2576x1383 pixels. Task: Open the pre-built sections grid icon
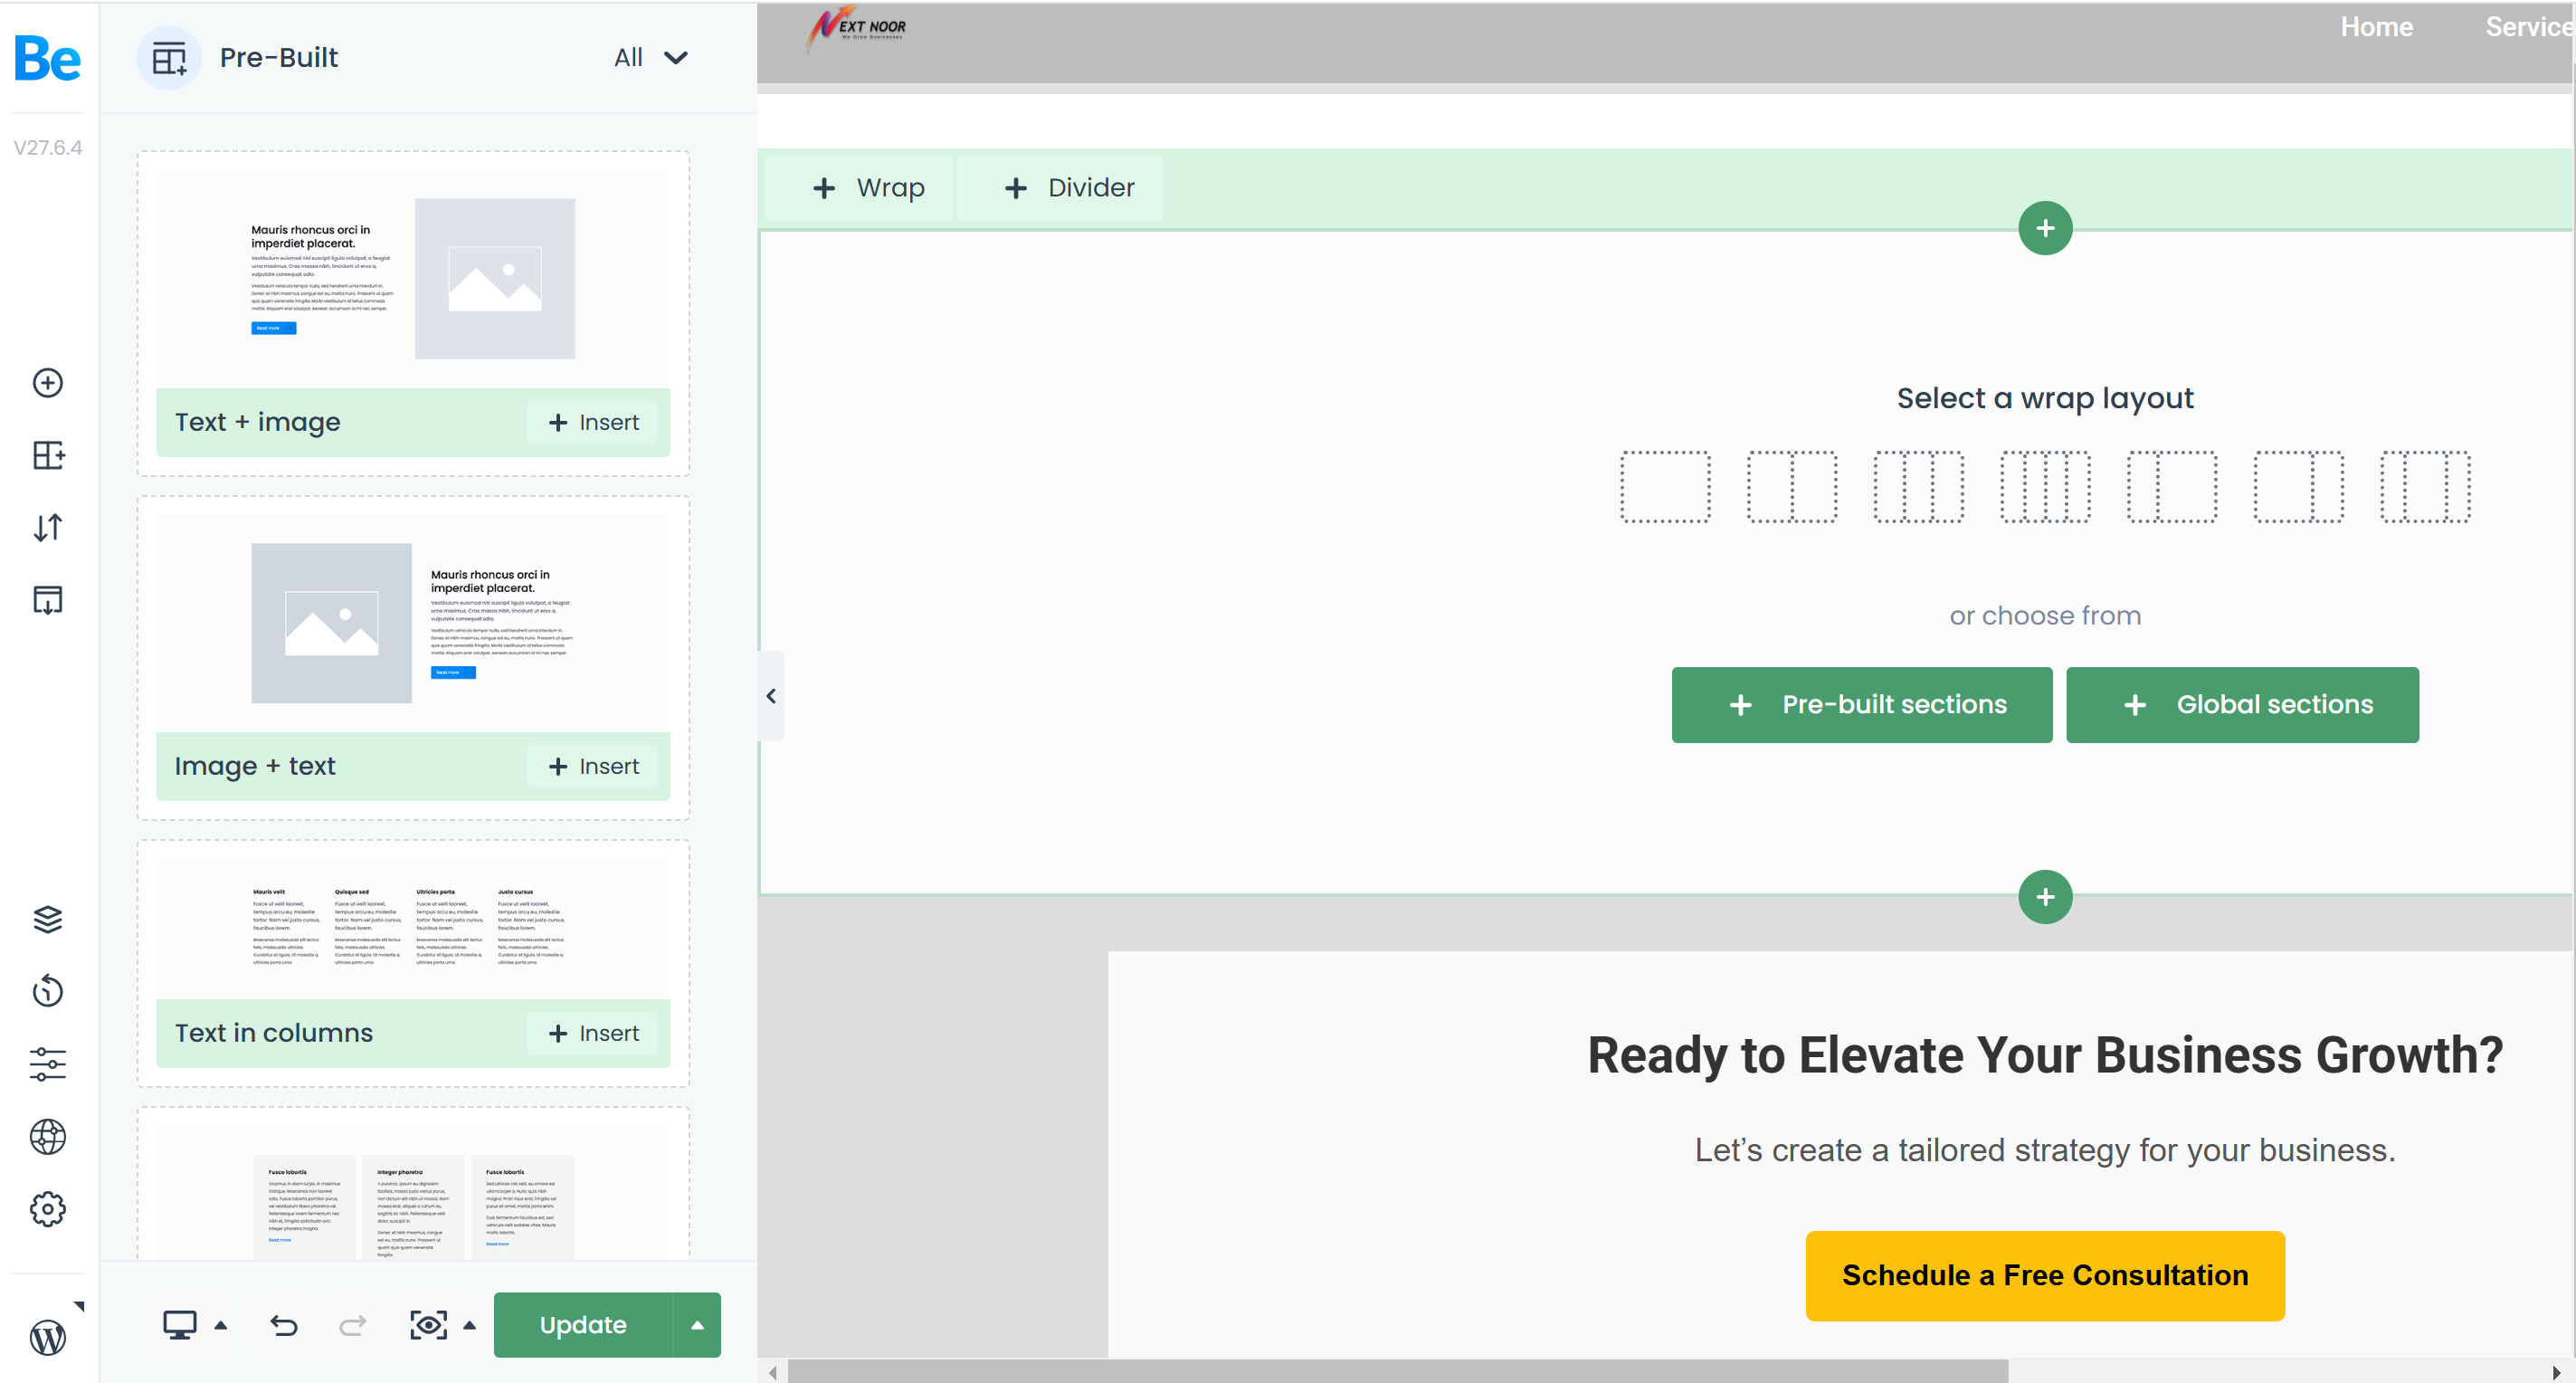click(48, 456)
